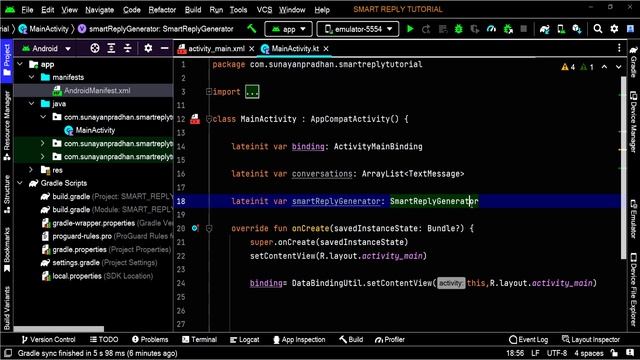Open editor tab options three-dot icon
The height and width of the screenshot is (360, 640).
[619, 48]
